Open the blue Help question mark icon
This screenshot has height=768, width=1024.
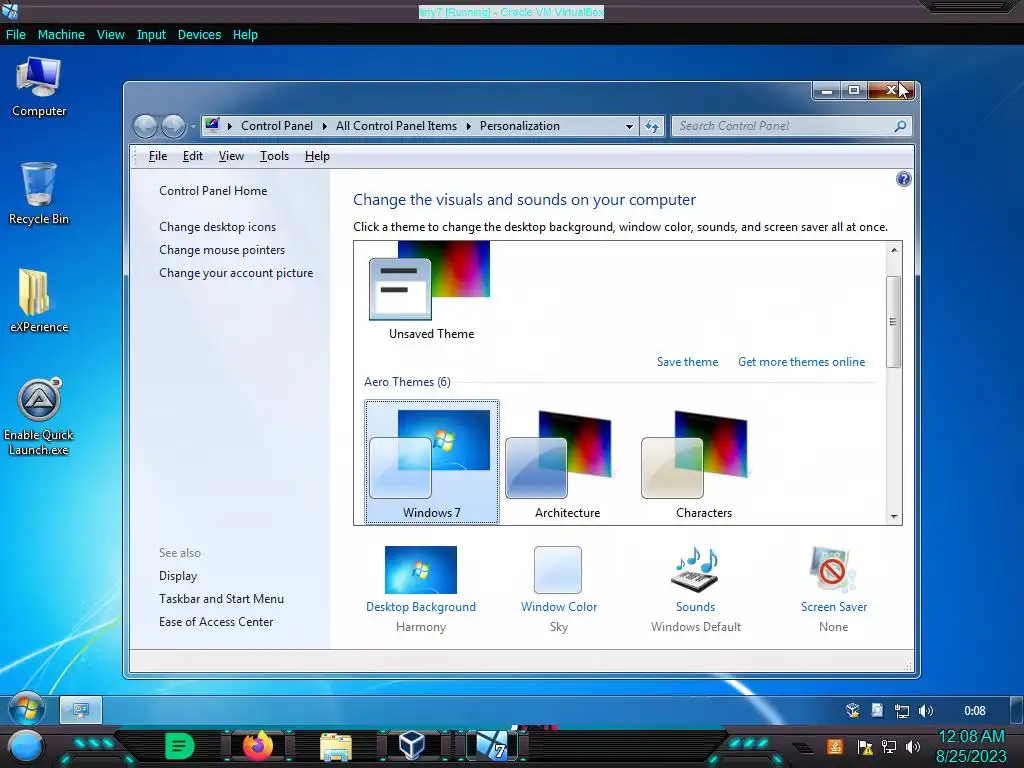(x=903, y=179)
